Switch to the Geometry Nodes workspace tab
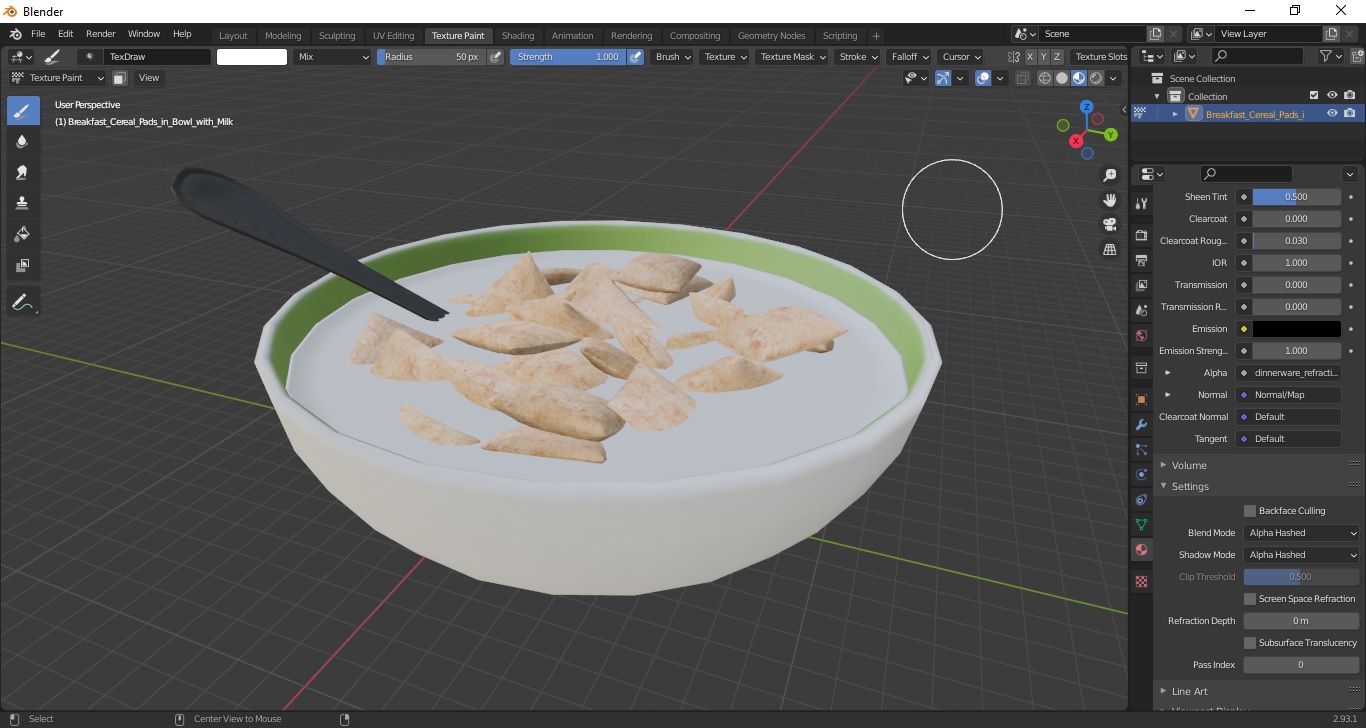 pyautogui.click(x=771, y=36)
